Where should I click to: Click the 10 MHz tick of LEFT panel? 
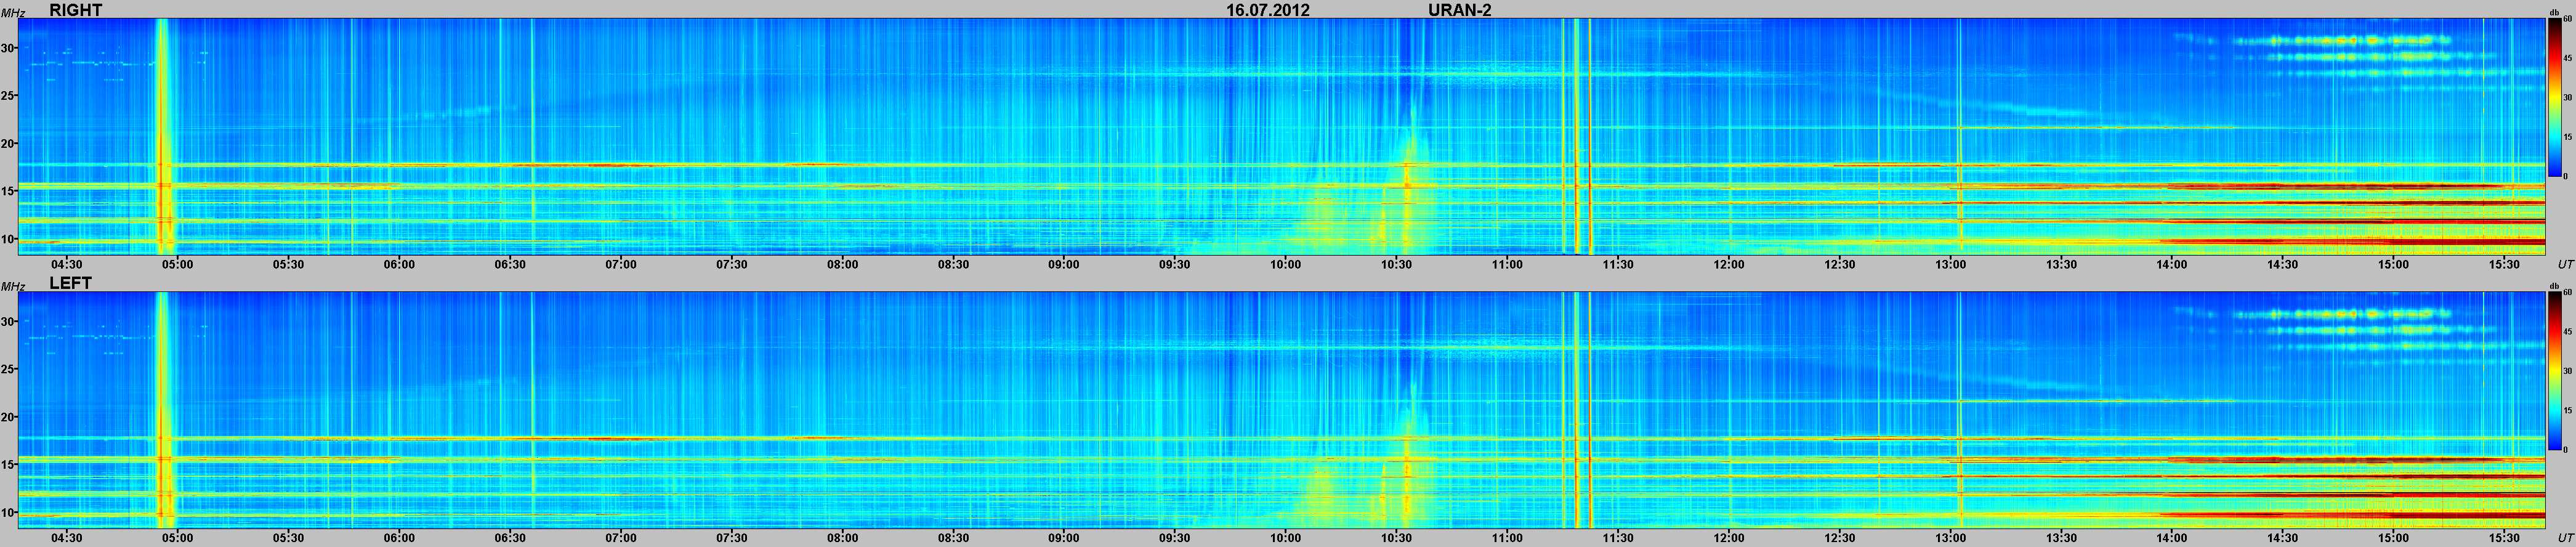pyautogui.click(x=8, y=512)
